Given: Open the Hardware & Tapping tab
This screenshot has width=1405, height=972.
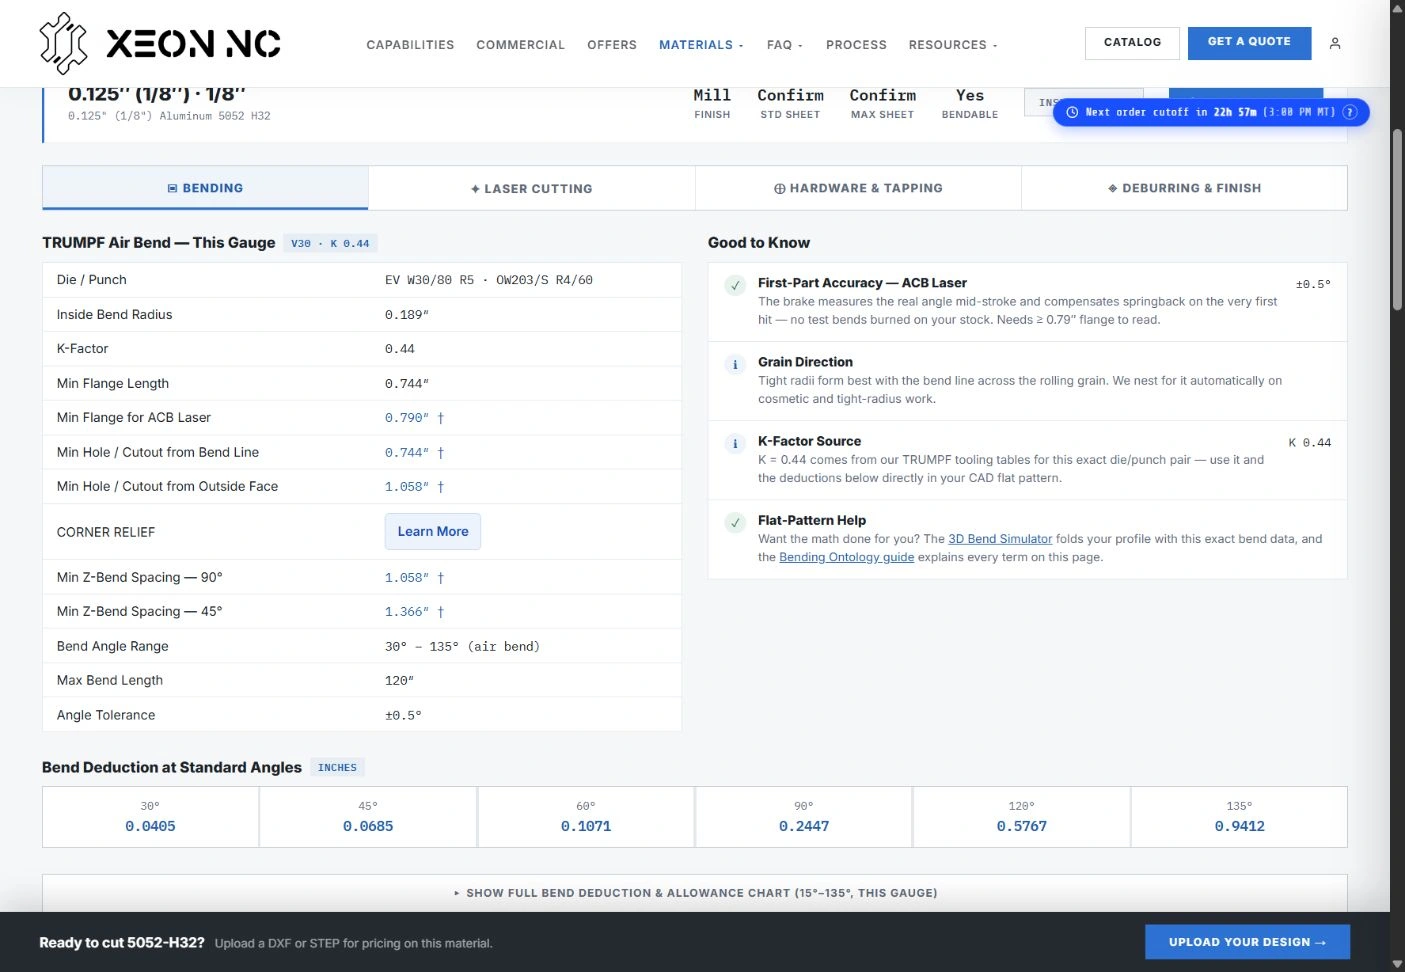Looking at the screenshot, I should pyautogui.click(x=858, y=188).
